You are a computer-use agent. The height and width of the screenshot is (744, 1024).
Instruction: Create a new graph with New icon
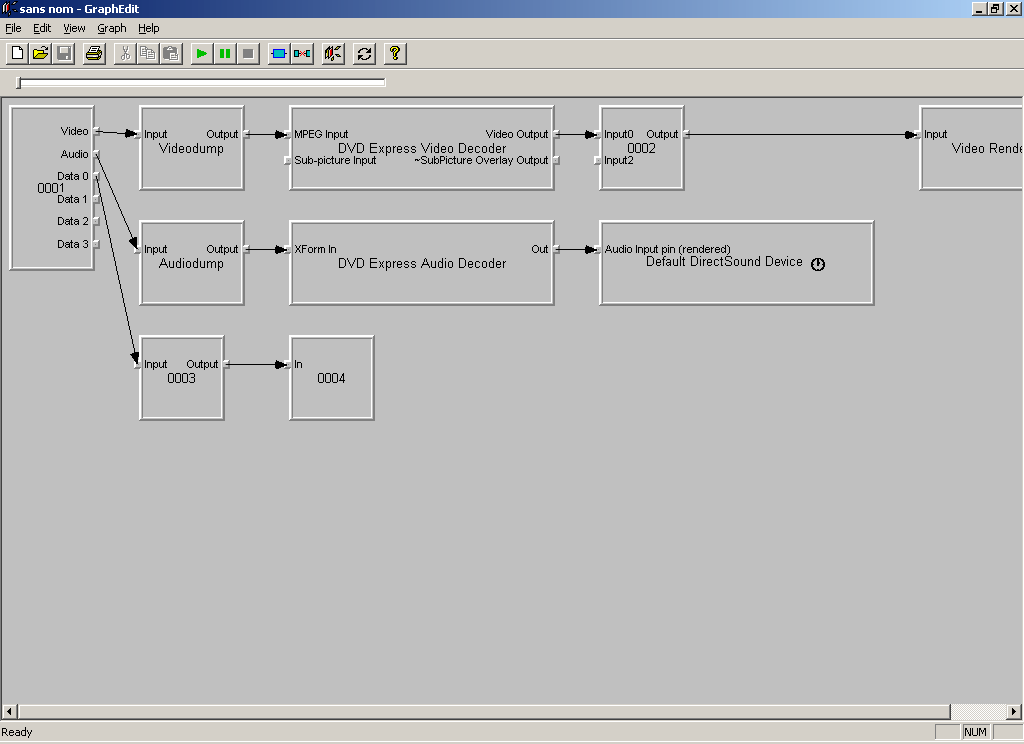[x=18, y=54]
